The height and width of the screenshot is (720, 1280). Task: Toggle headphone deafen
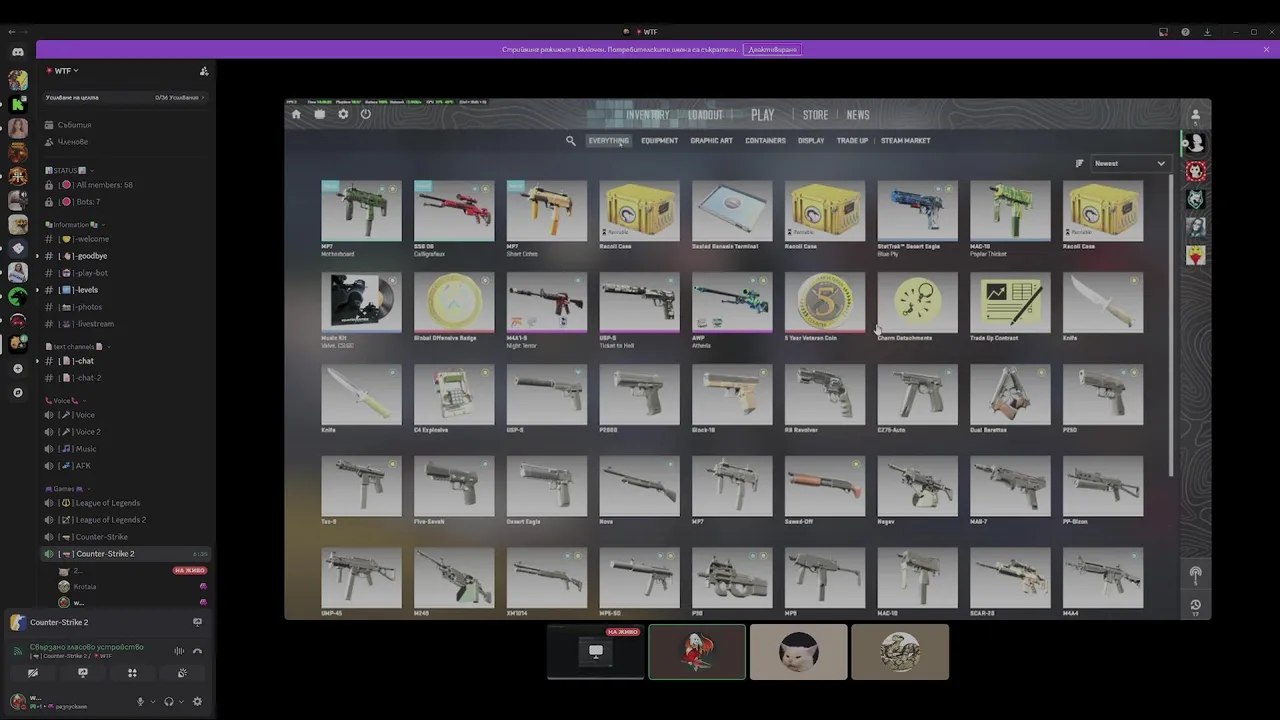169,702
